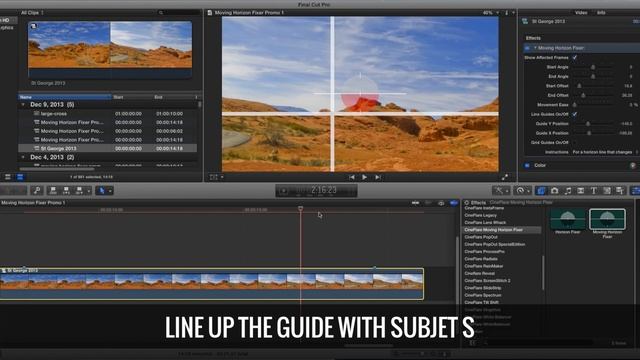Open the viewer zoom percentage menu
640x360 pixels.
pyautogui.click(x=491, y=13)
